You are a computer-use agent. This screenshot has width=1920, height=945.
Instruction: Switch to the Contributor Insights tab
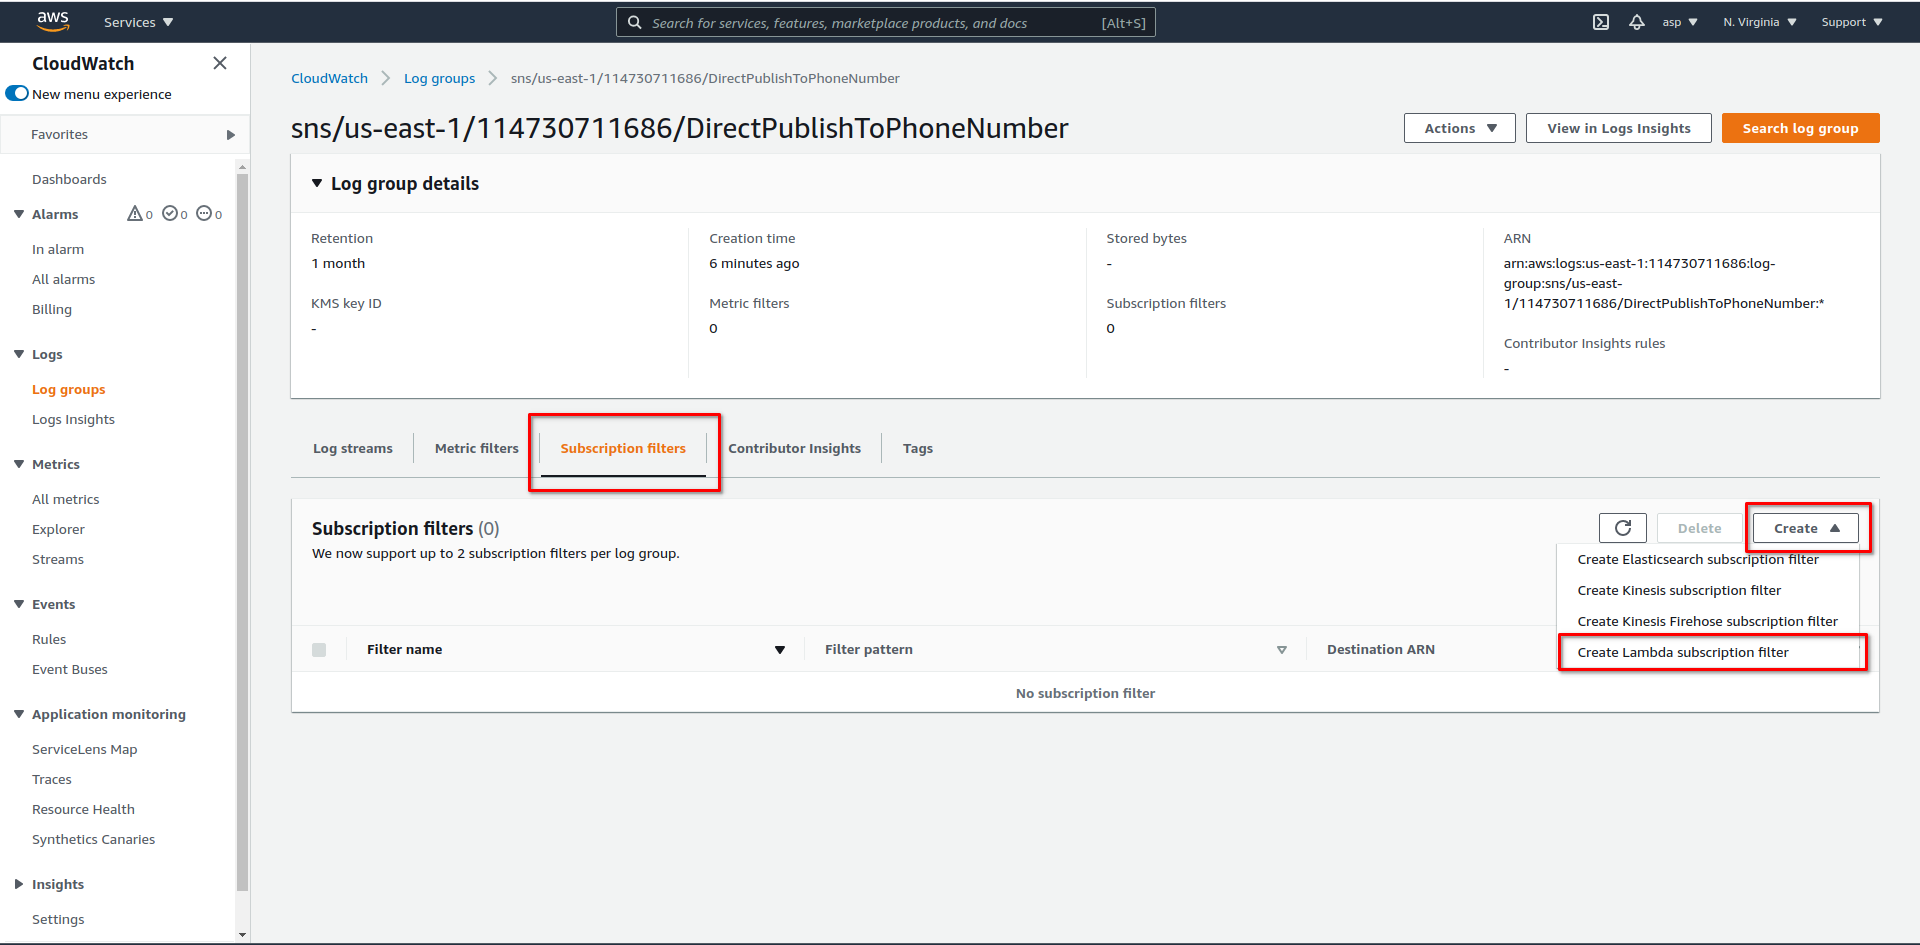tap(794, 448)
